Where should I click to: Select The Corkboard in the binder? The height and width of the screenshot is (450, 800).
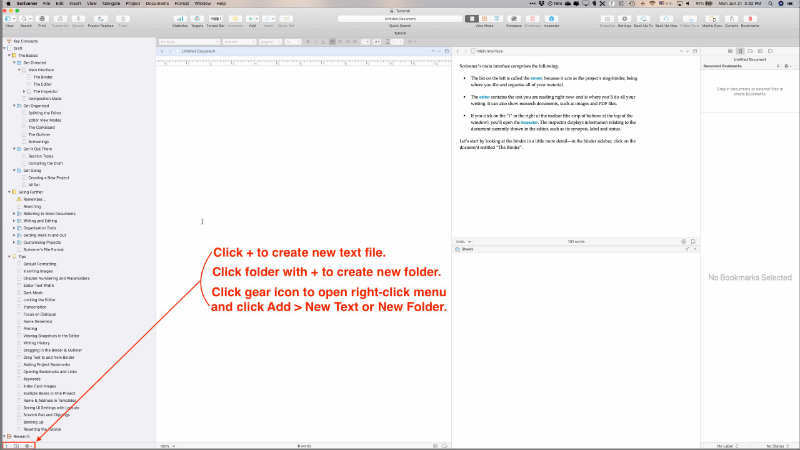click(41, 128)
